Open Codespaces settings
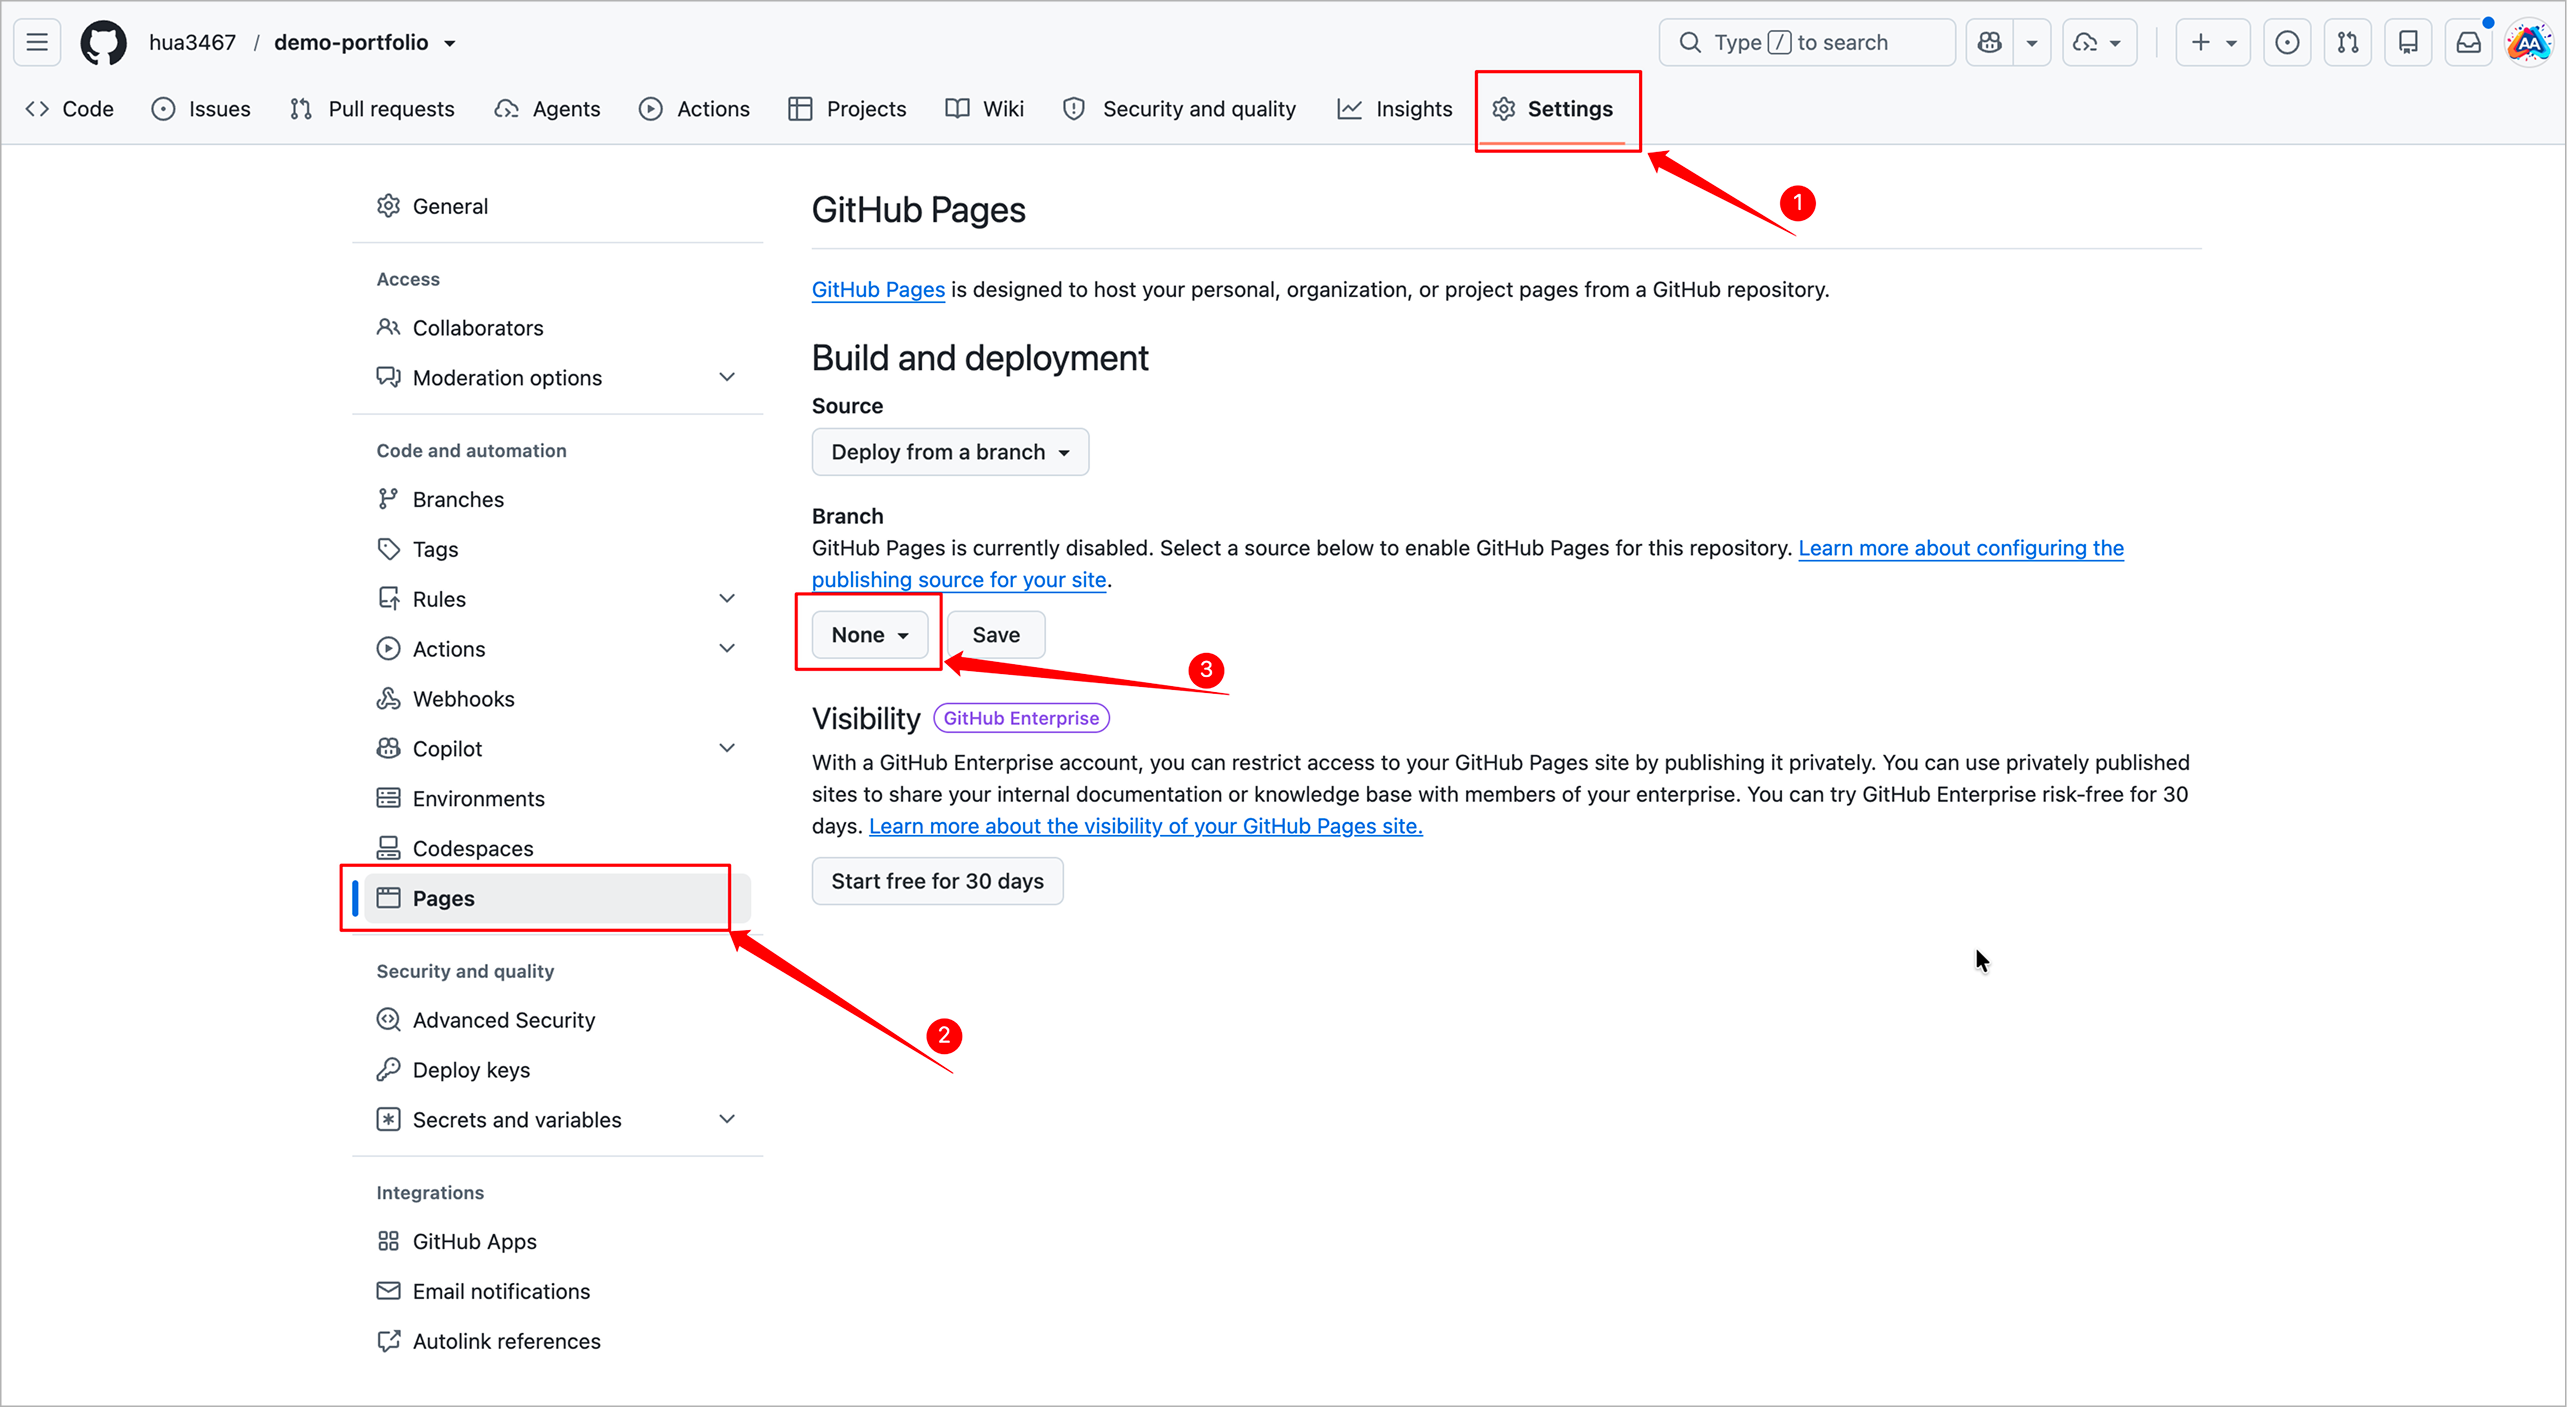 558,848
